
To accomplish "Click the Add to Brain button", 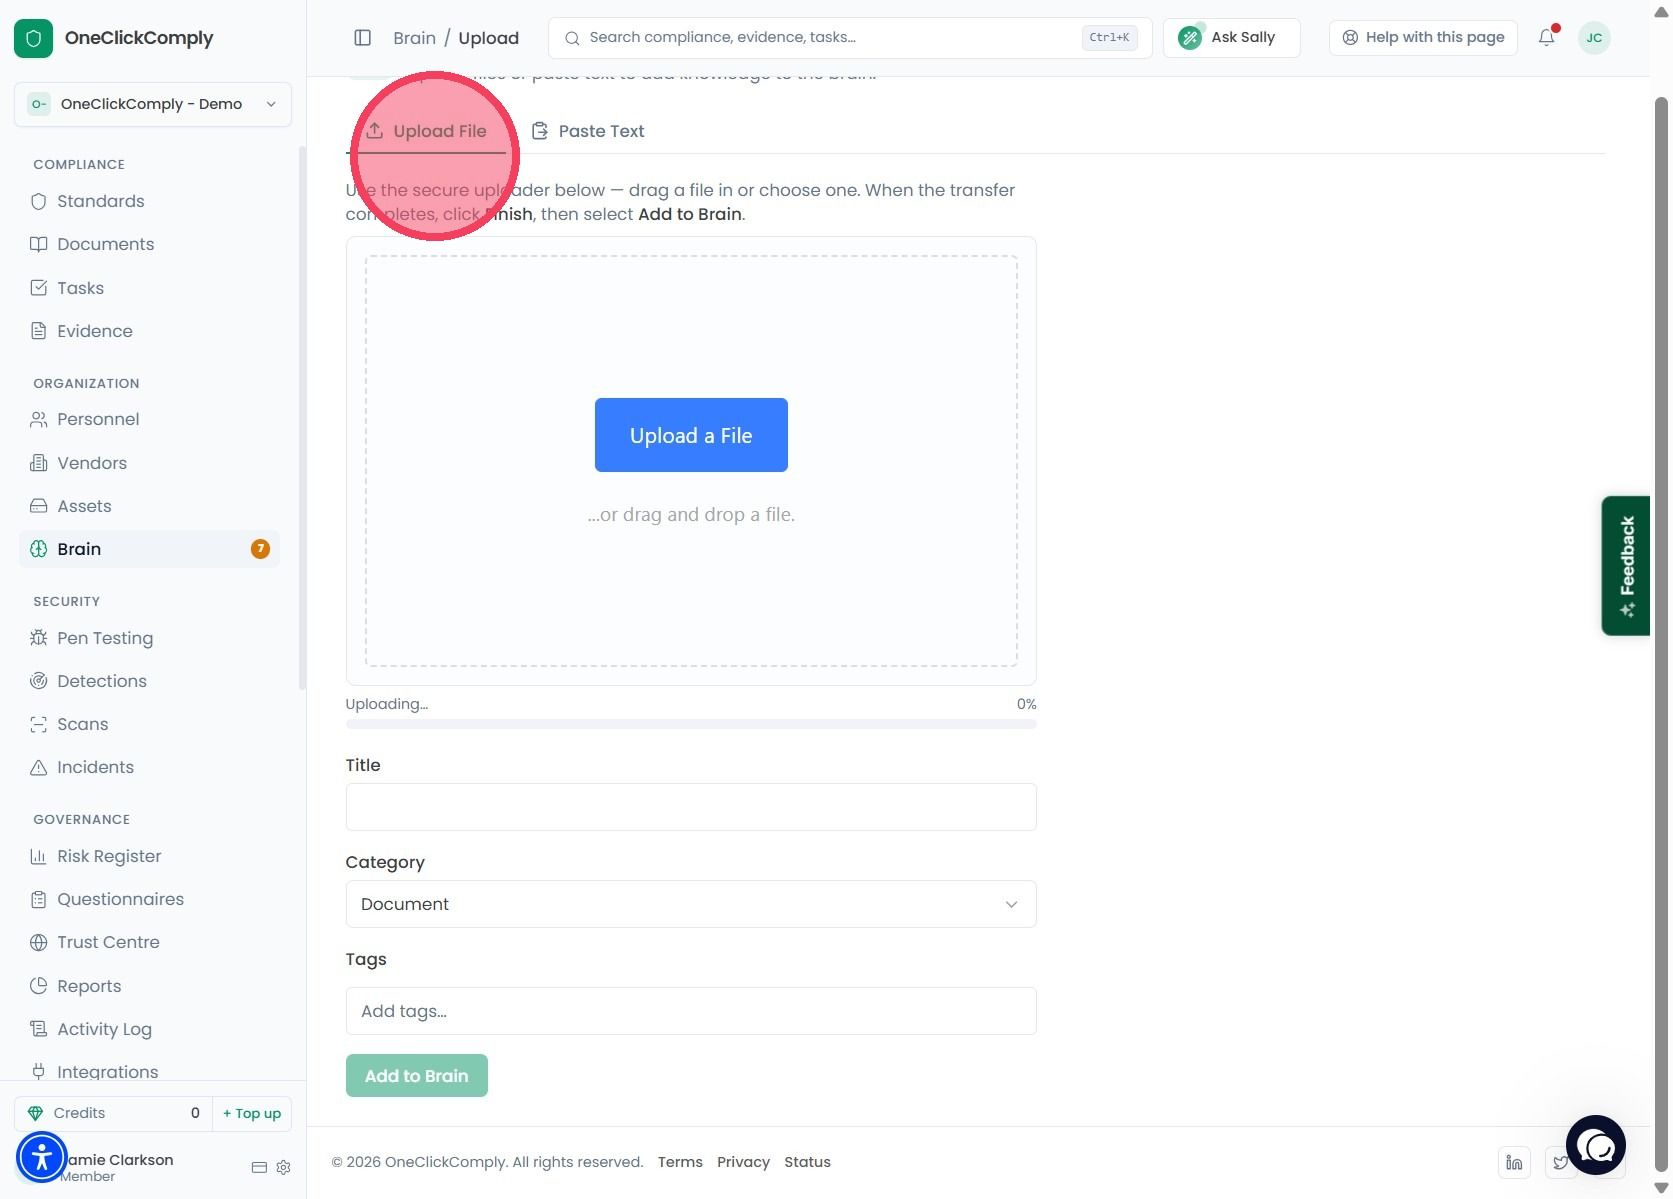I will point(417,1076).
